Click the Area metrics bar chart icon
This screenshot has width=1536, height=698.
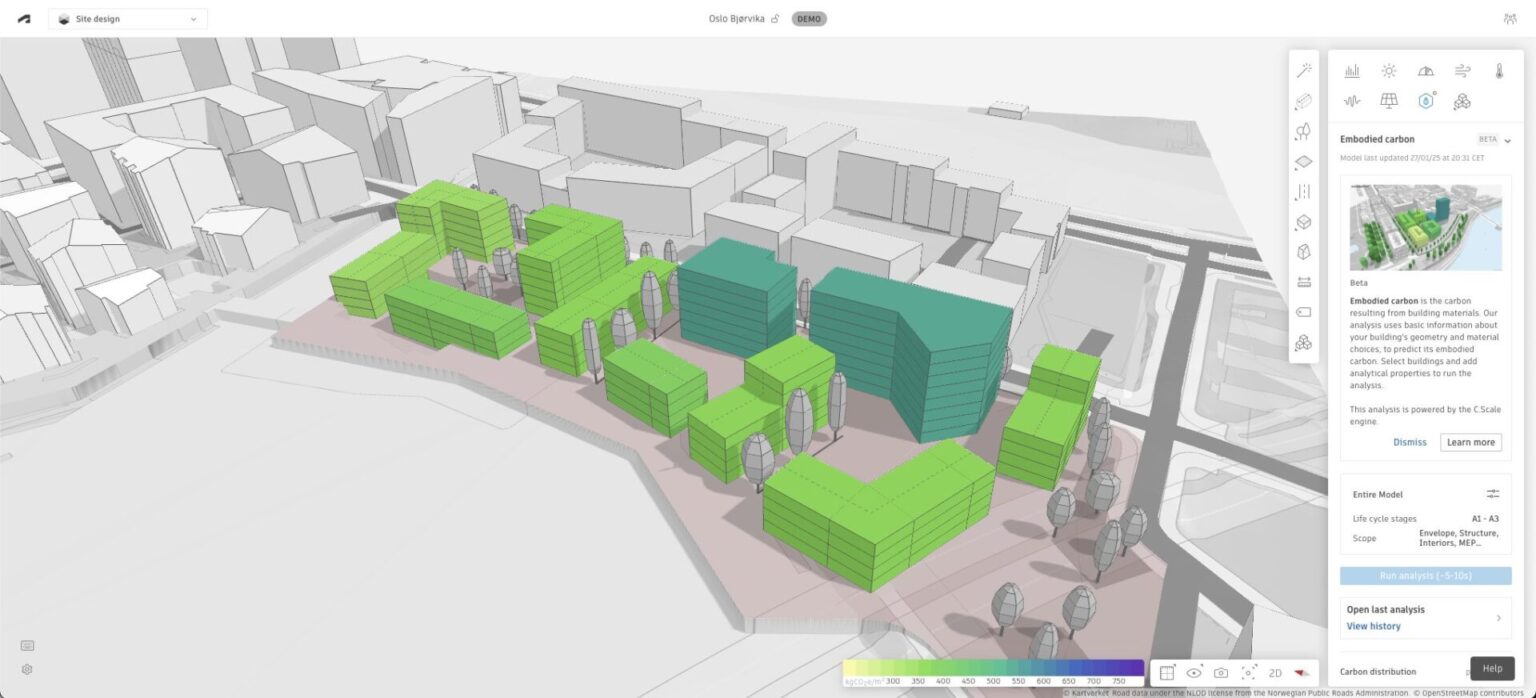1352,70
